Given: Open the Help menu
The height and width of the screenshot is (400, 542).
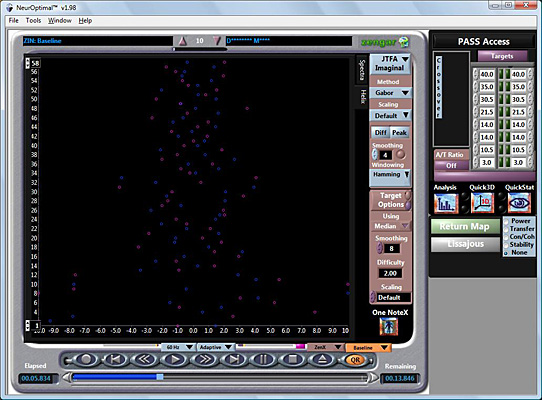Looking at the screenshot, I should point(85,20).
